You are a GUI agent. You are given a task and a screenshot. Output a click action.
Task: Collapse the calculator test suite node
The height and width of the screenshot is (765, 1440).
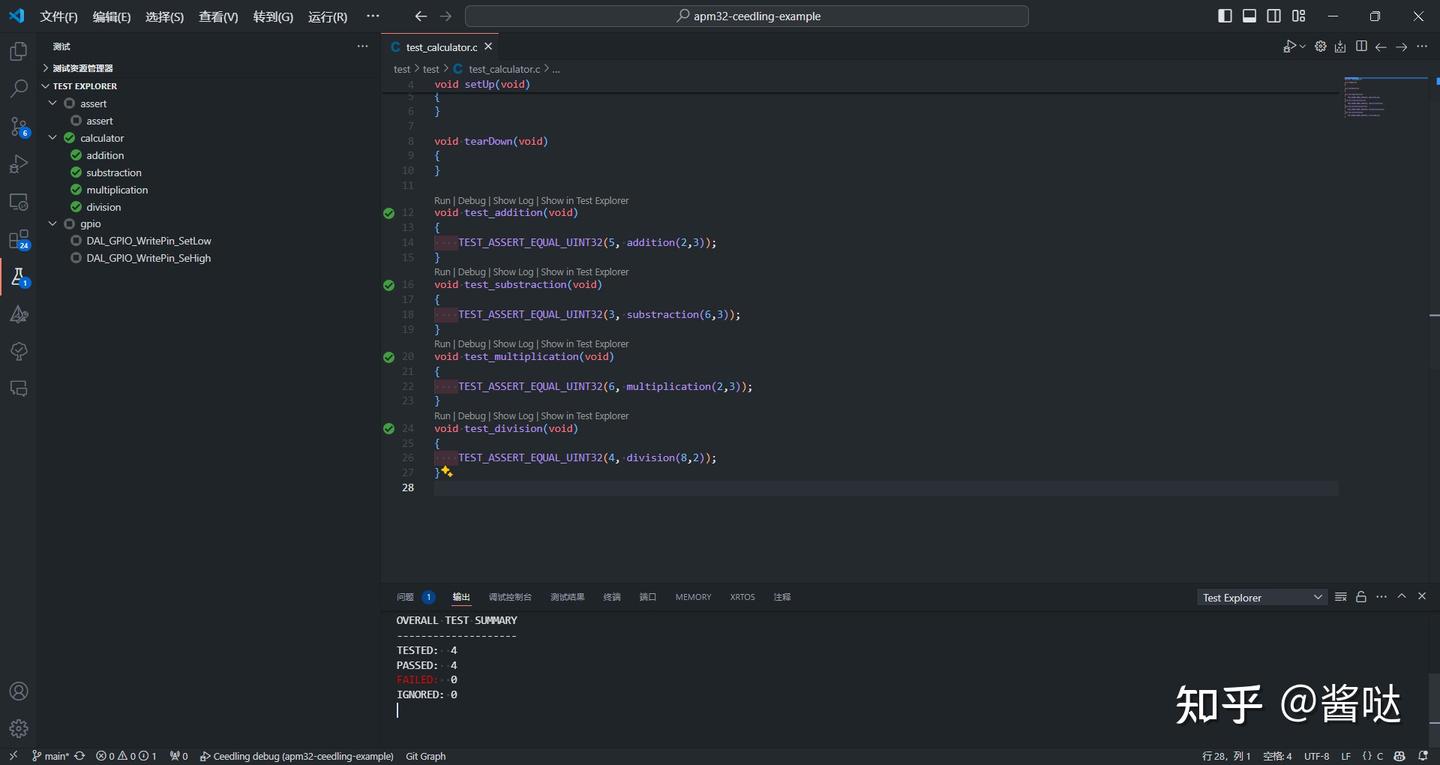coord(53,138)
